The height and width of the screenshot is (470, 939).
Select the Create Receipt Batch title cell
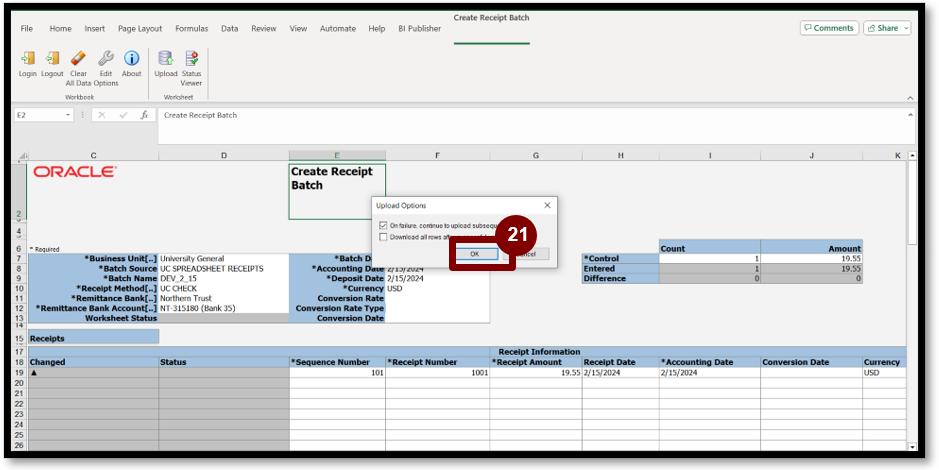pyautogui.click(x=337, y=192)
